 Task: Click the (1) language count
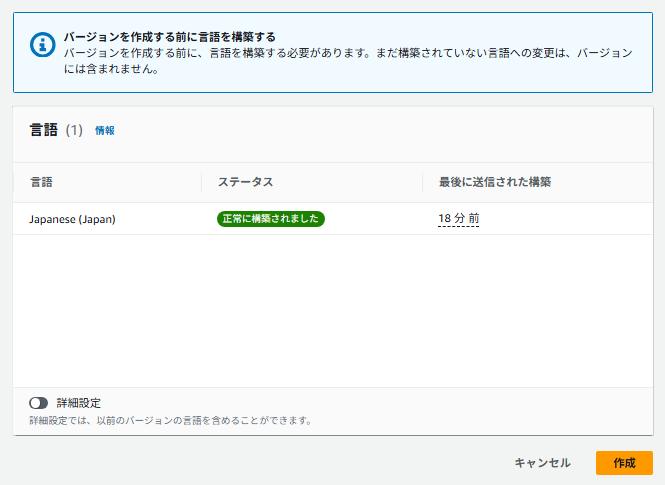click(74, 131)
